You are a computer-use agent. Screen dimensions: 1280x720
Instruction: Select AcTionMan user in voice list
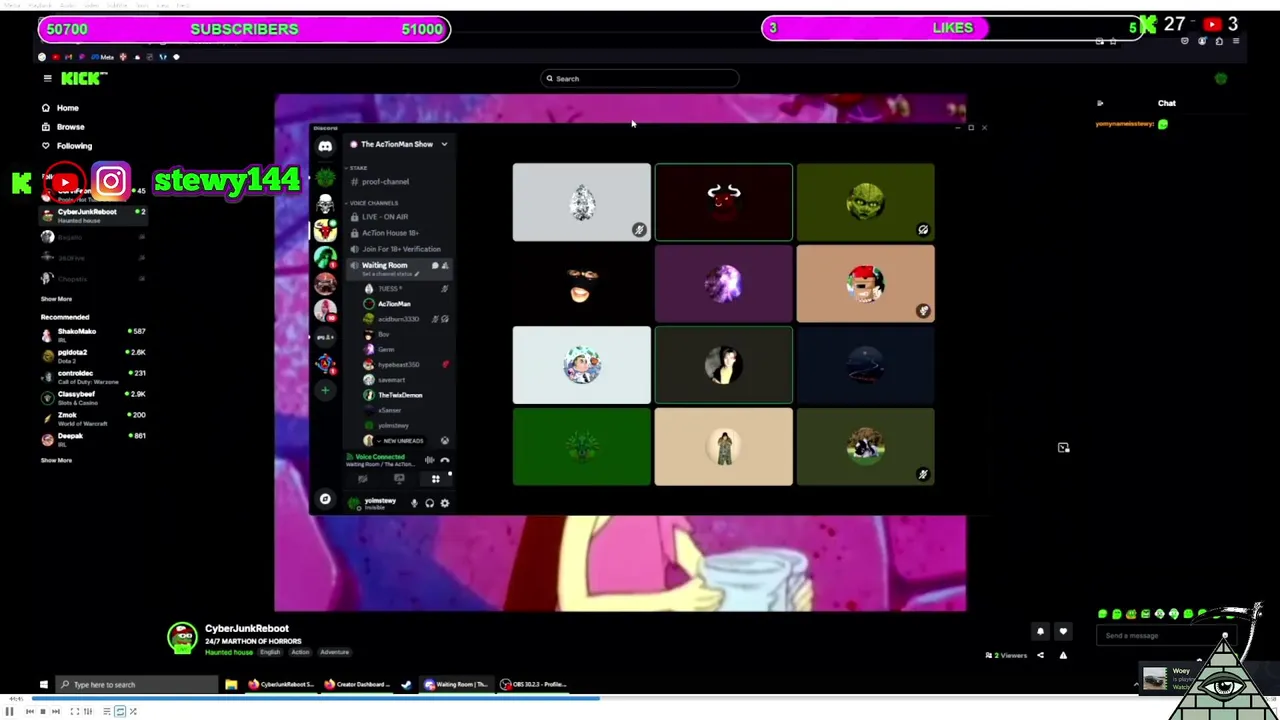click(x=394, y=304)
